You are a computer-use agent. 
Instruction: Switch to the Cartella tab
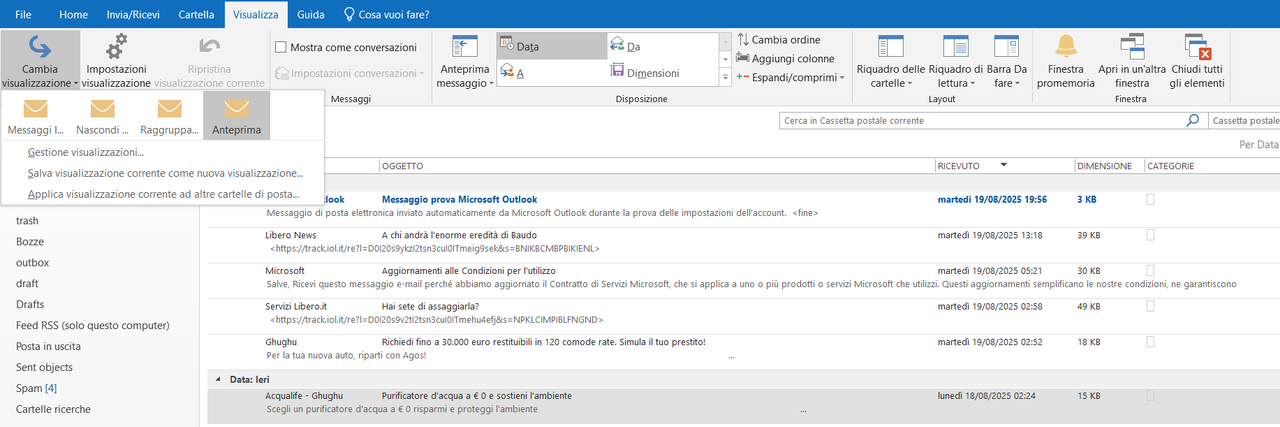(x=196, y=14)
